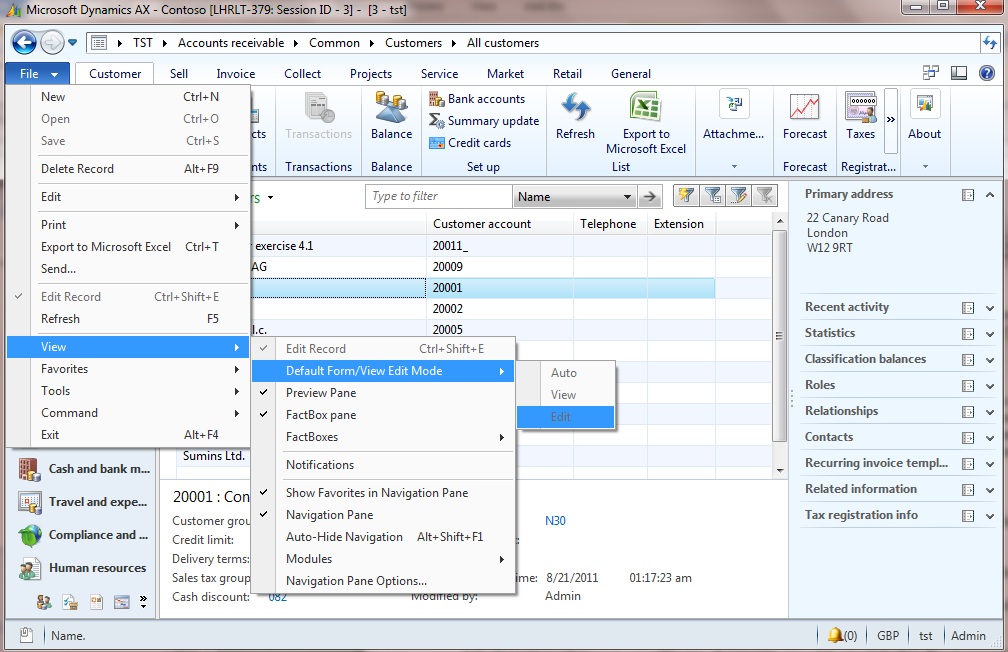1008x652 pixels.
Task: Click the filter by selection icon
Action: coord(687,195)
